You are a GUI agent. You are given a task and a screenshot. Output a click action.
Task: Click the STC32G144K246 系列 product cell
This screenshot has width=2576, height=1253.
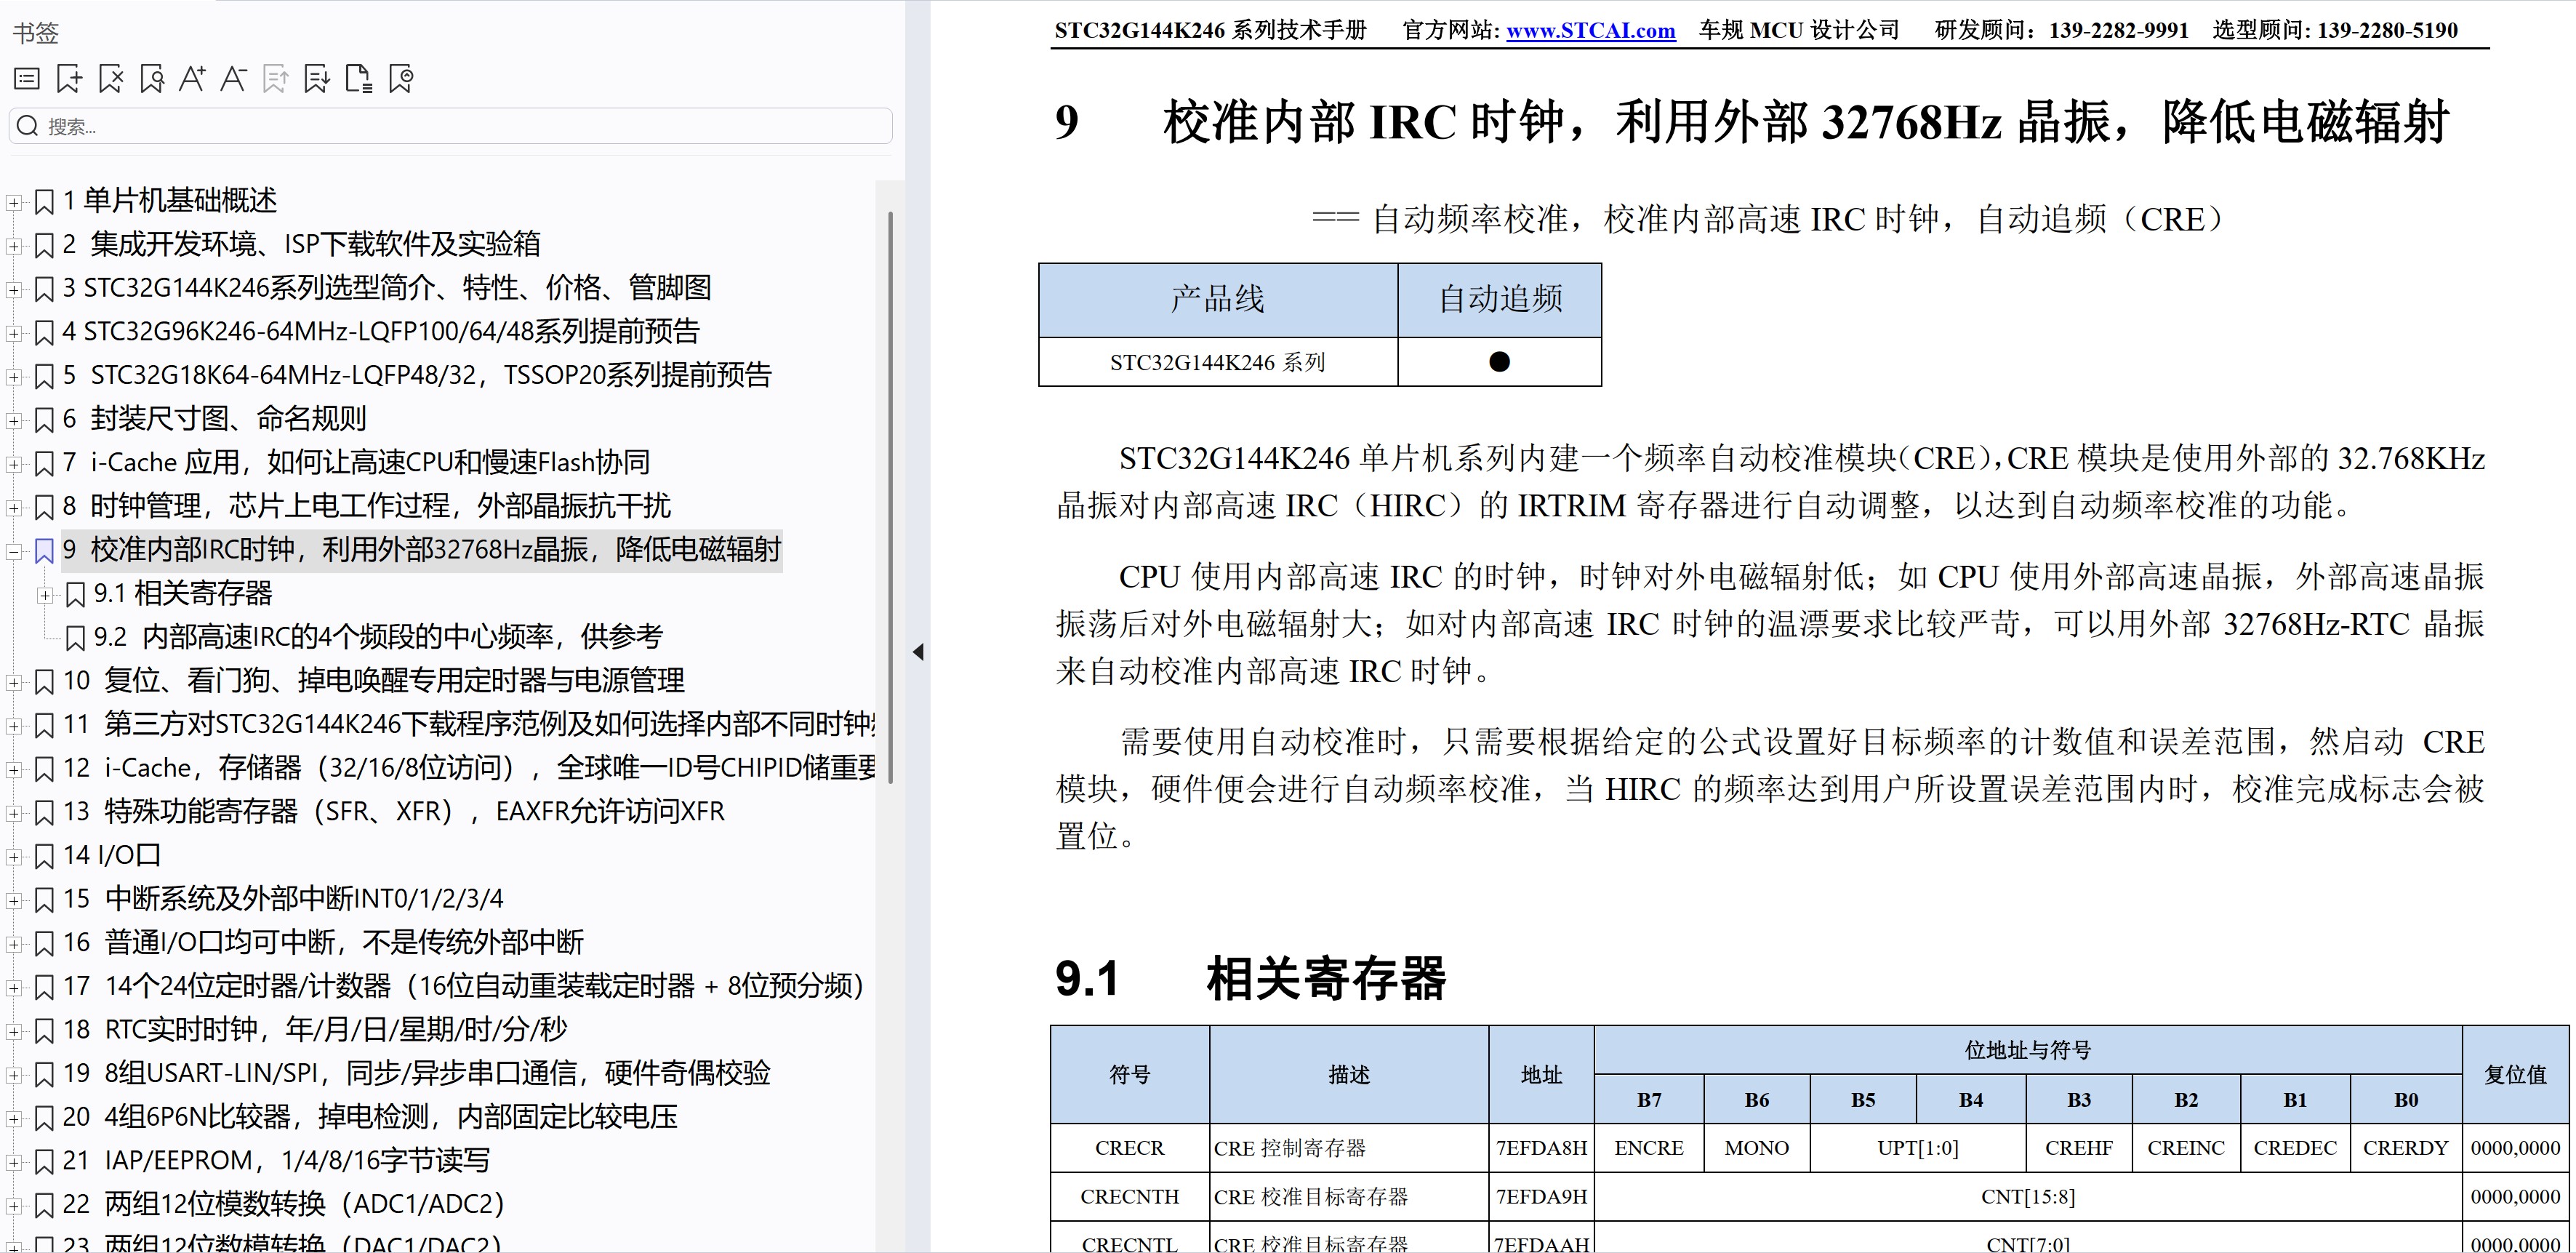pos(1218,362)
